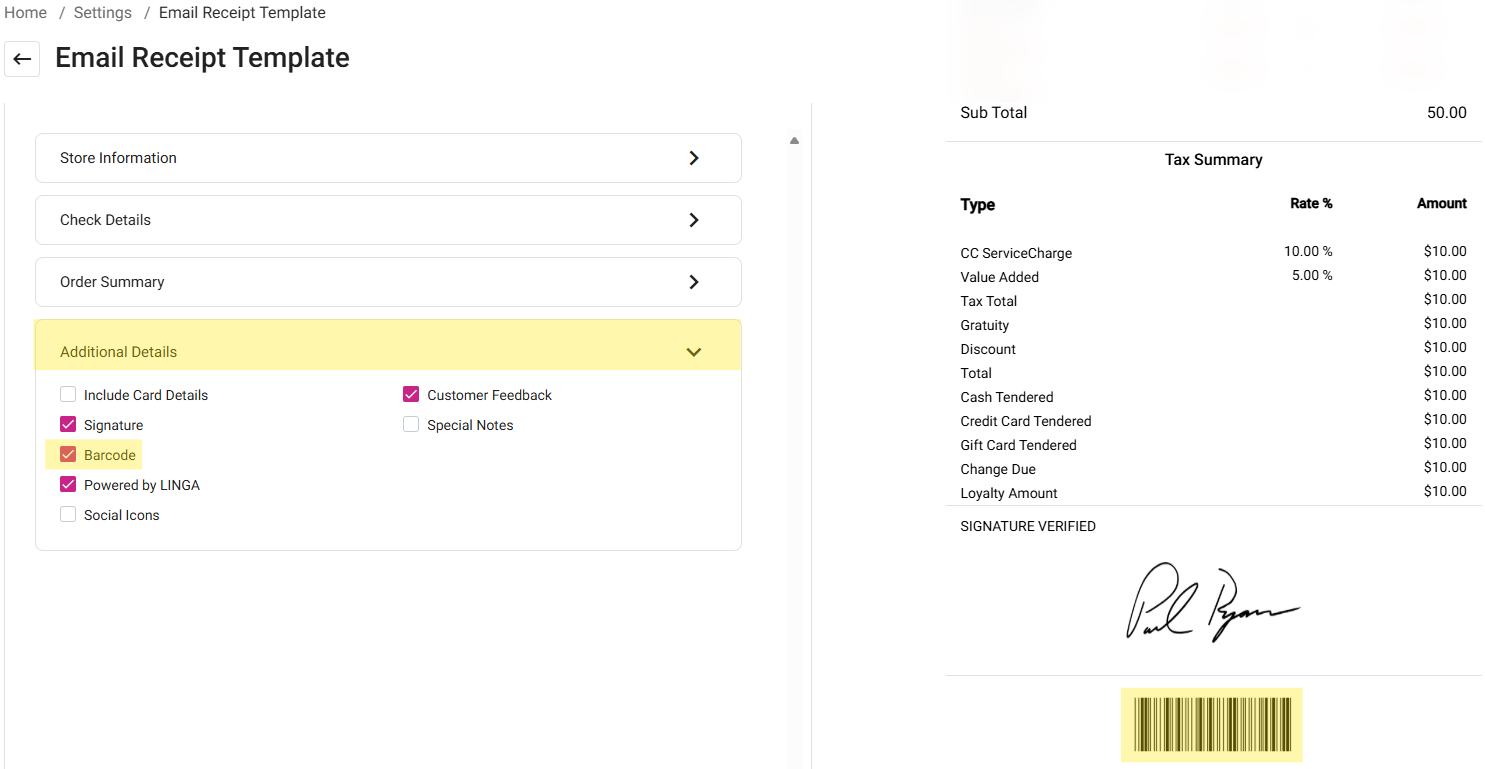Click the signature image in receipt preview
Viewport: 1485px width, 769px height.
[x=1211, y=602]
